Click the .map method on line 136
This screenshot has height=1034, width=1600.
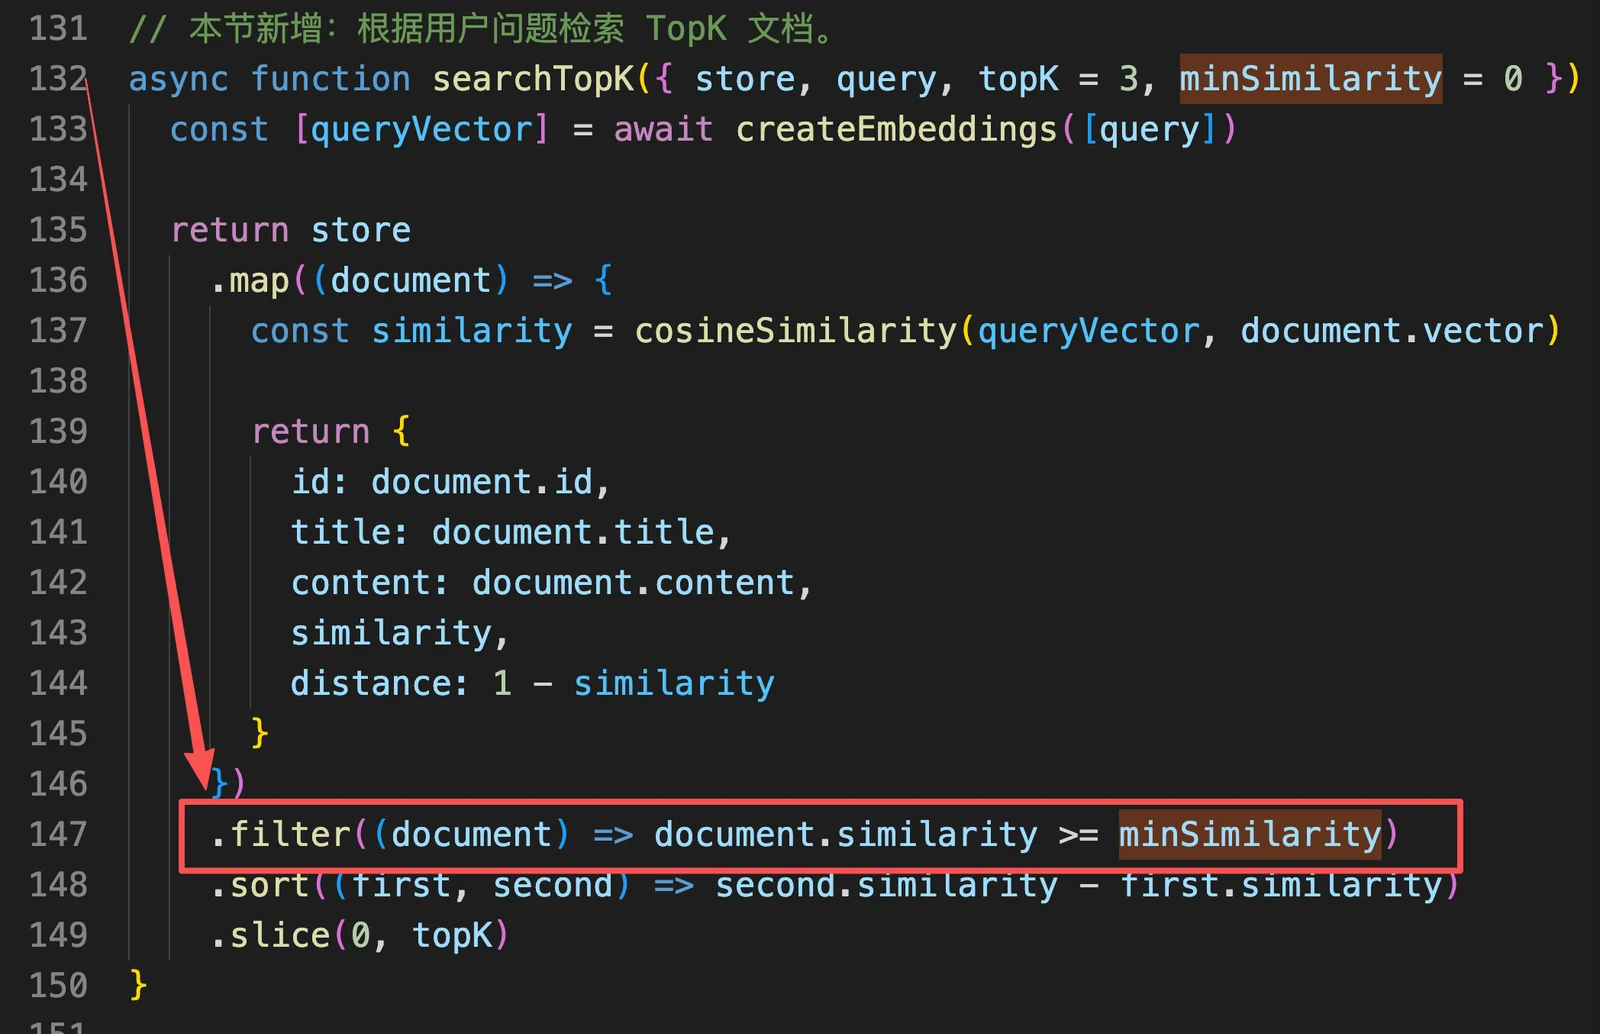click(250, 280)
